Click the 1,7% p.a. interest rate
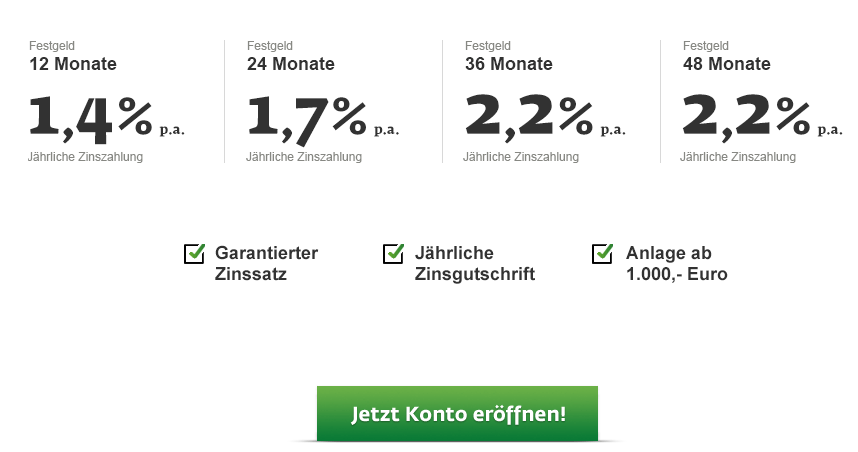 point(322,115)
